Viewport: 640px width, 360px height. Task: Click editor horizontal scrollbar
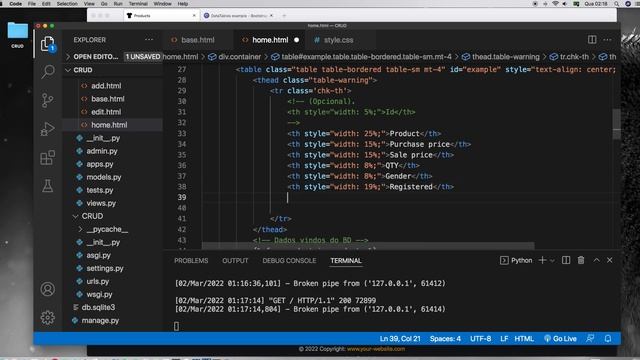(x=368, y=246)
